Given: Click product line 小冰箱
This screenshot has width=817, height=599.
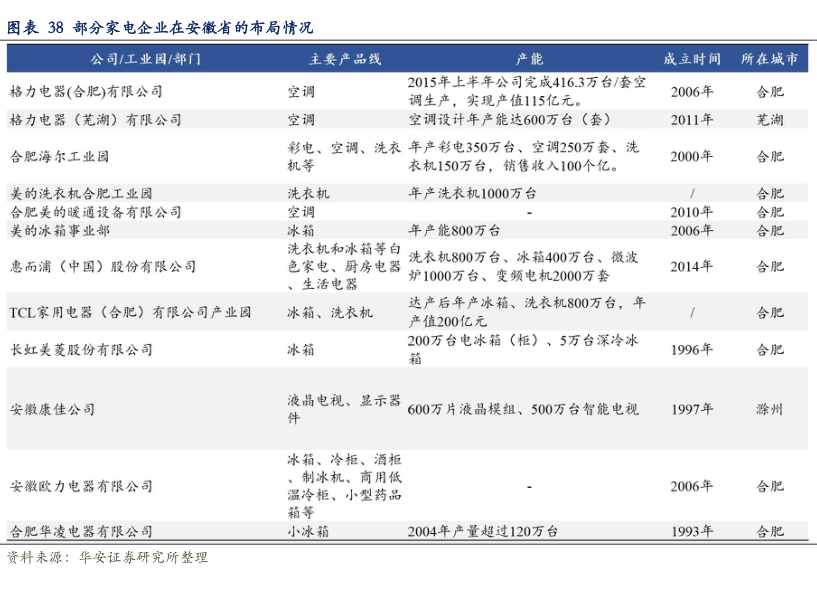Looking at the screenshot, I should [308, 531].
